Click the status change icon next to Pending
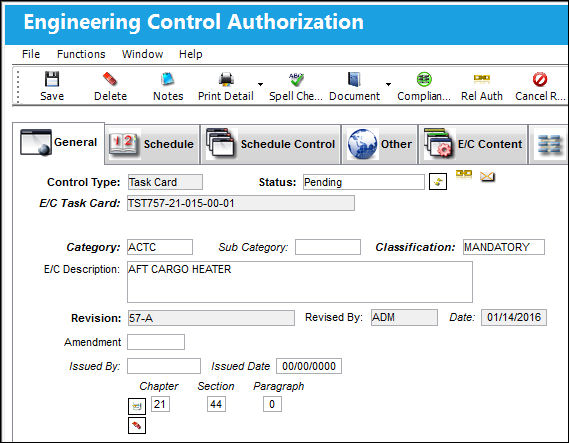This screenshot has width=569, height=443. tap(438, 181)
